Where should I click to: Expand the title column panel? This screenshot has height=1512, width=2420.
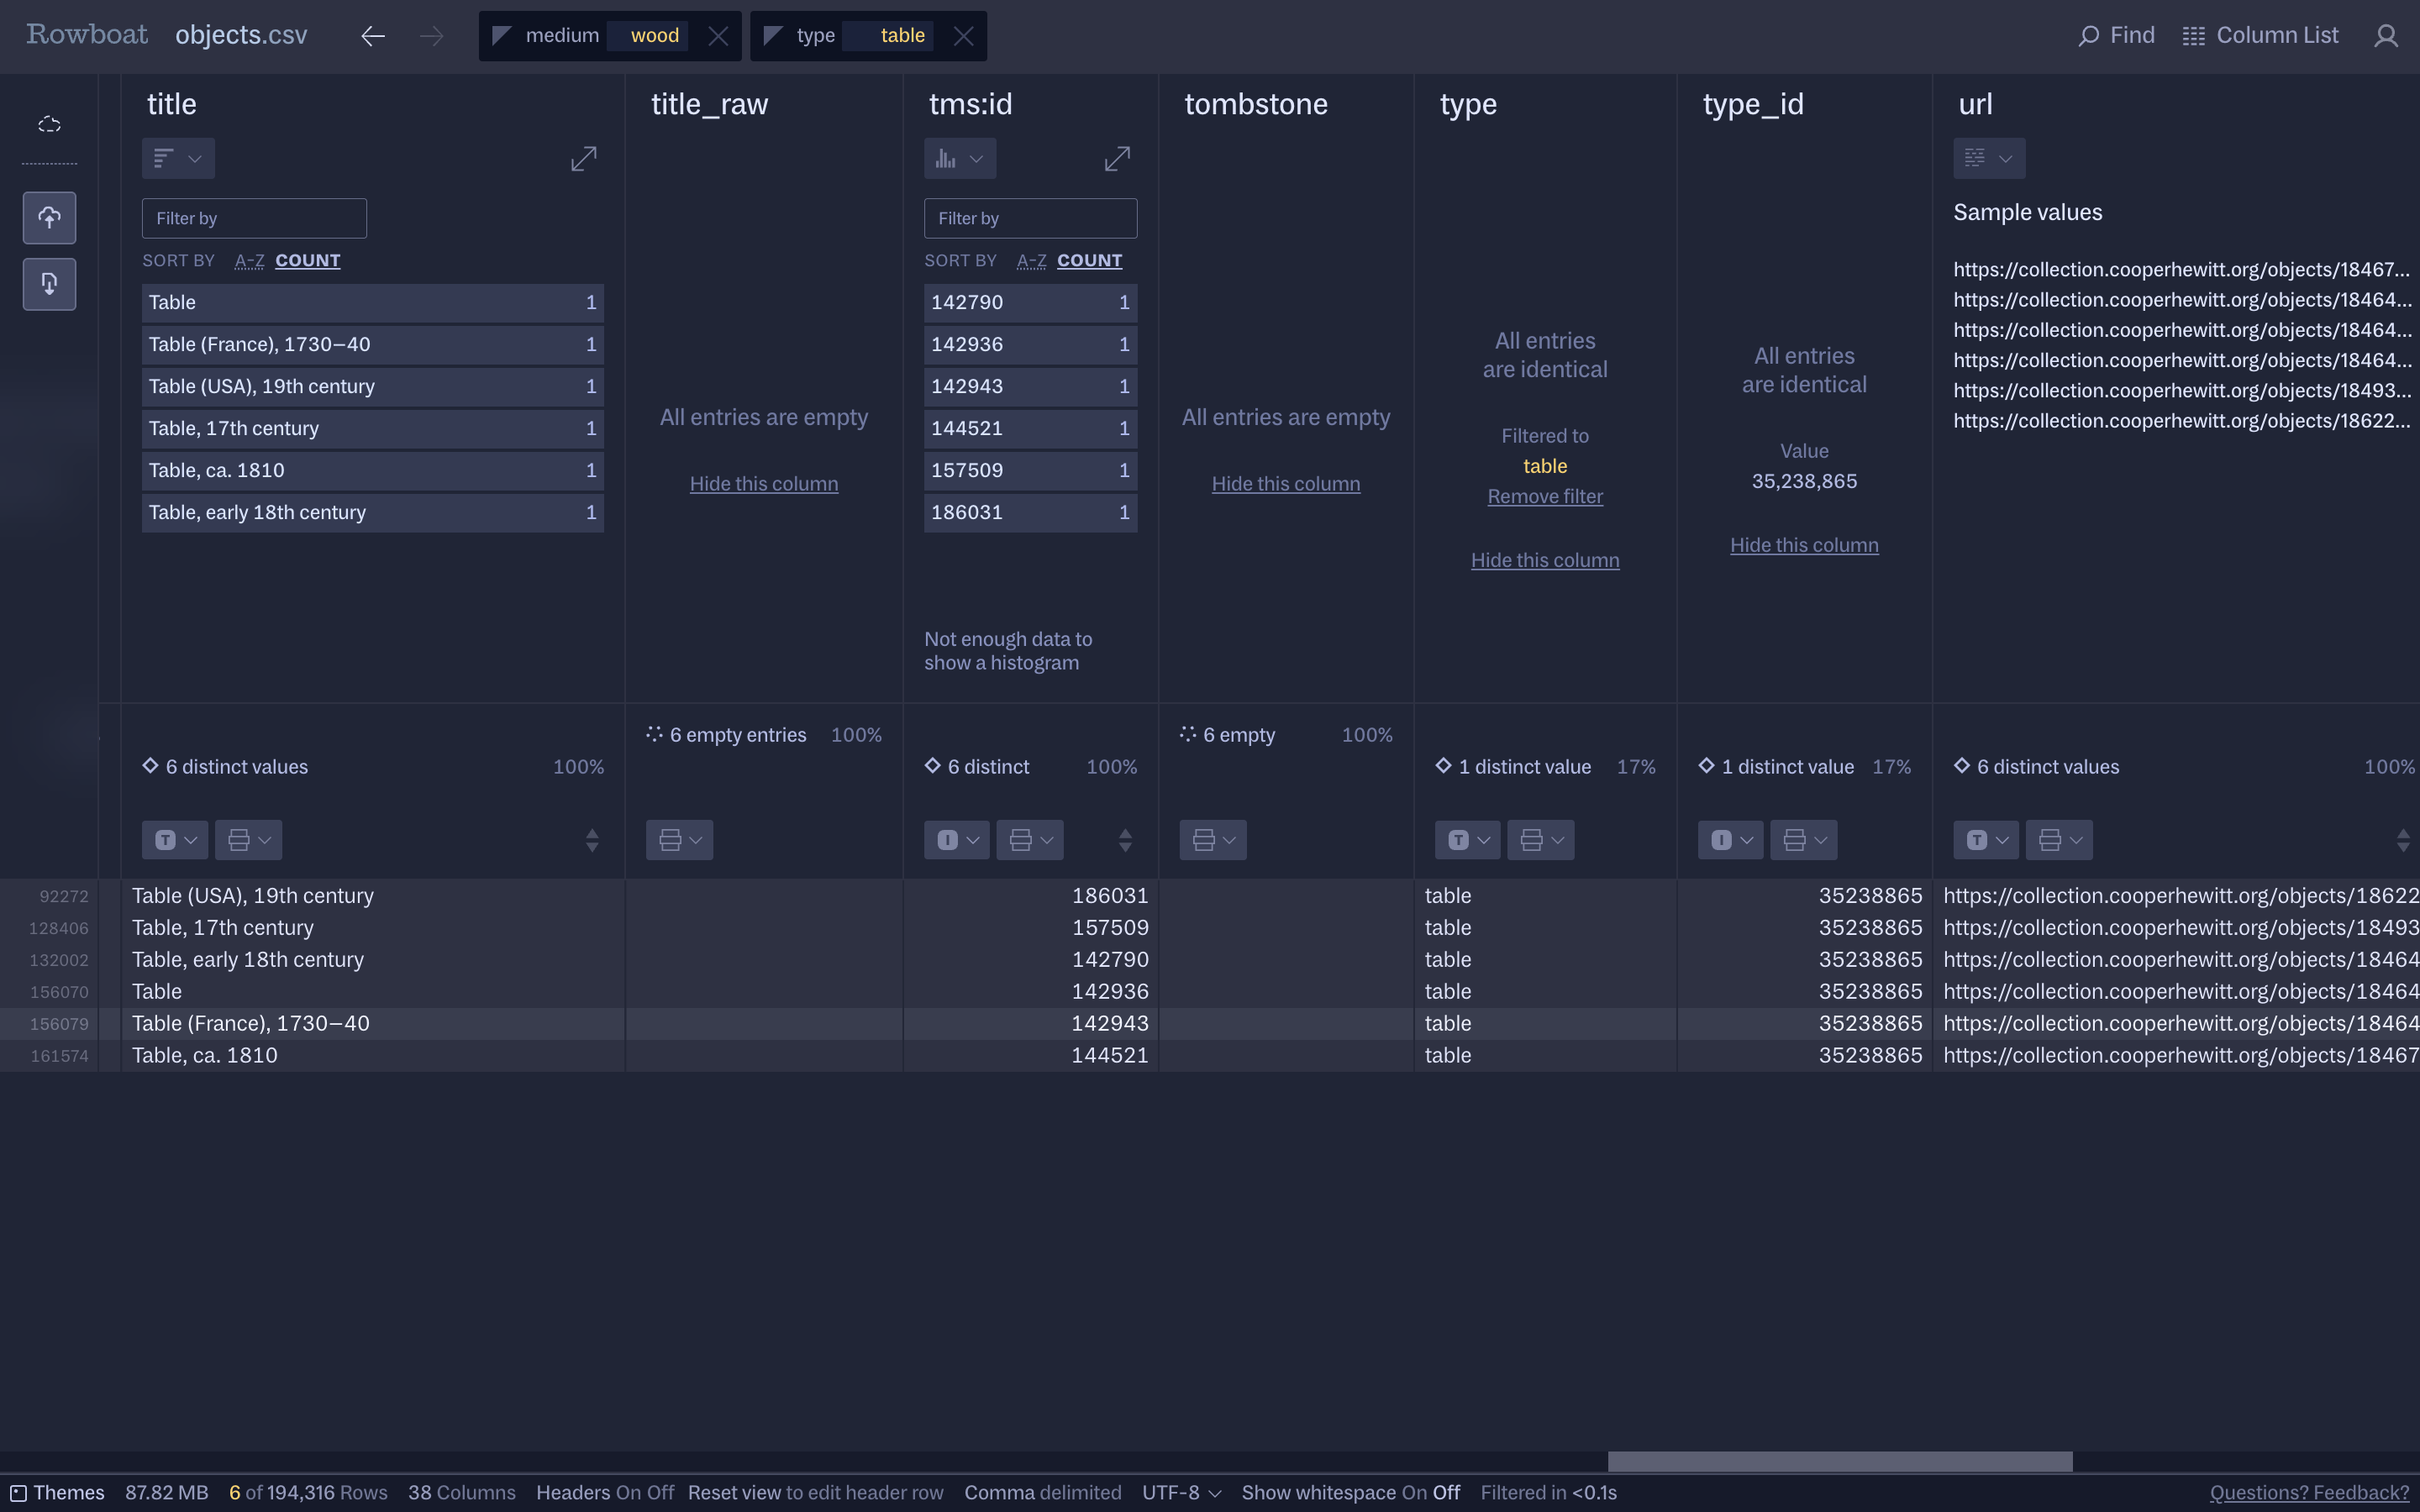[583, 159]
